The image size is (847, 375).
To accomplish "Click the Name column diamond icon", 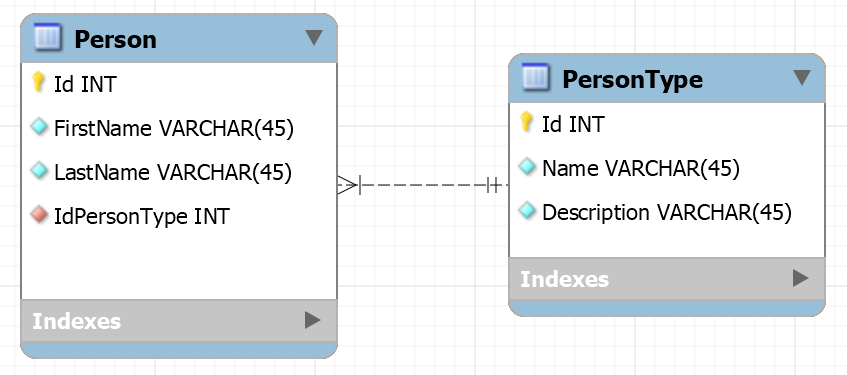I will (x=527, y=166).
